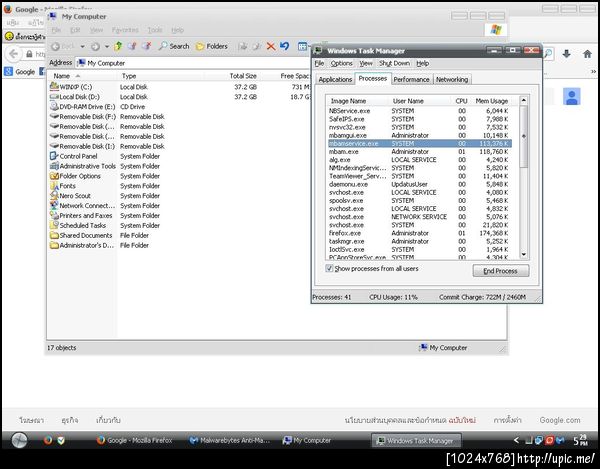Select the firefox.exe process row
600x469 pixels.
(419, 233)
